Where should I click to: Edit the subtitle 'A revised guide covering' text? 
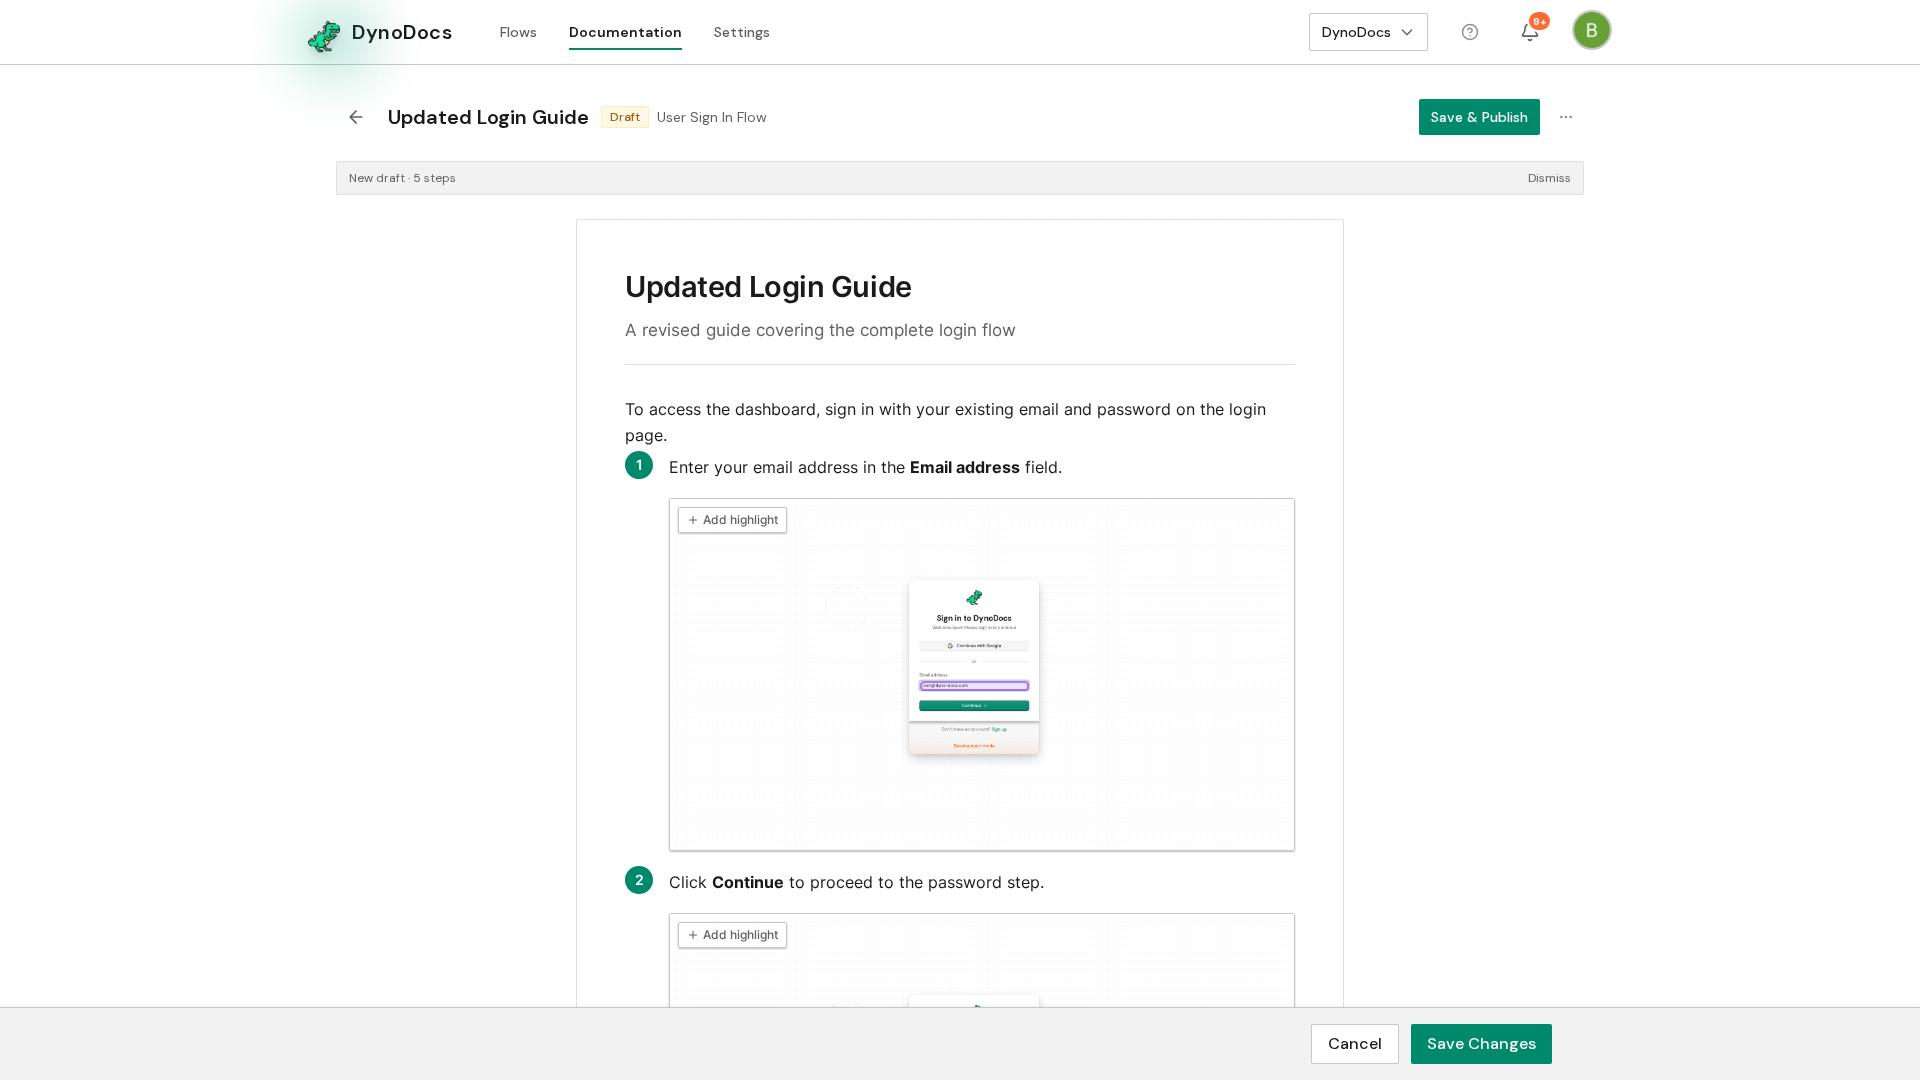tap(820, 330)
